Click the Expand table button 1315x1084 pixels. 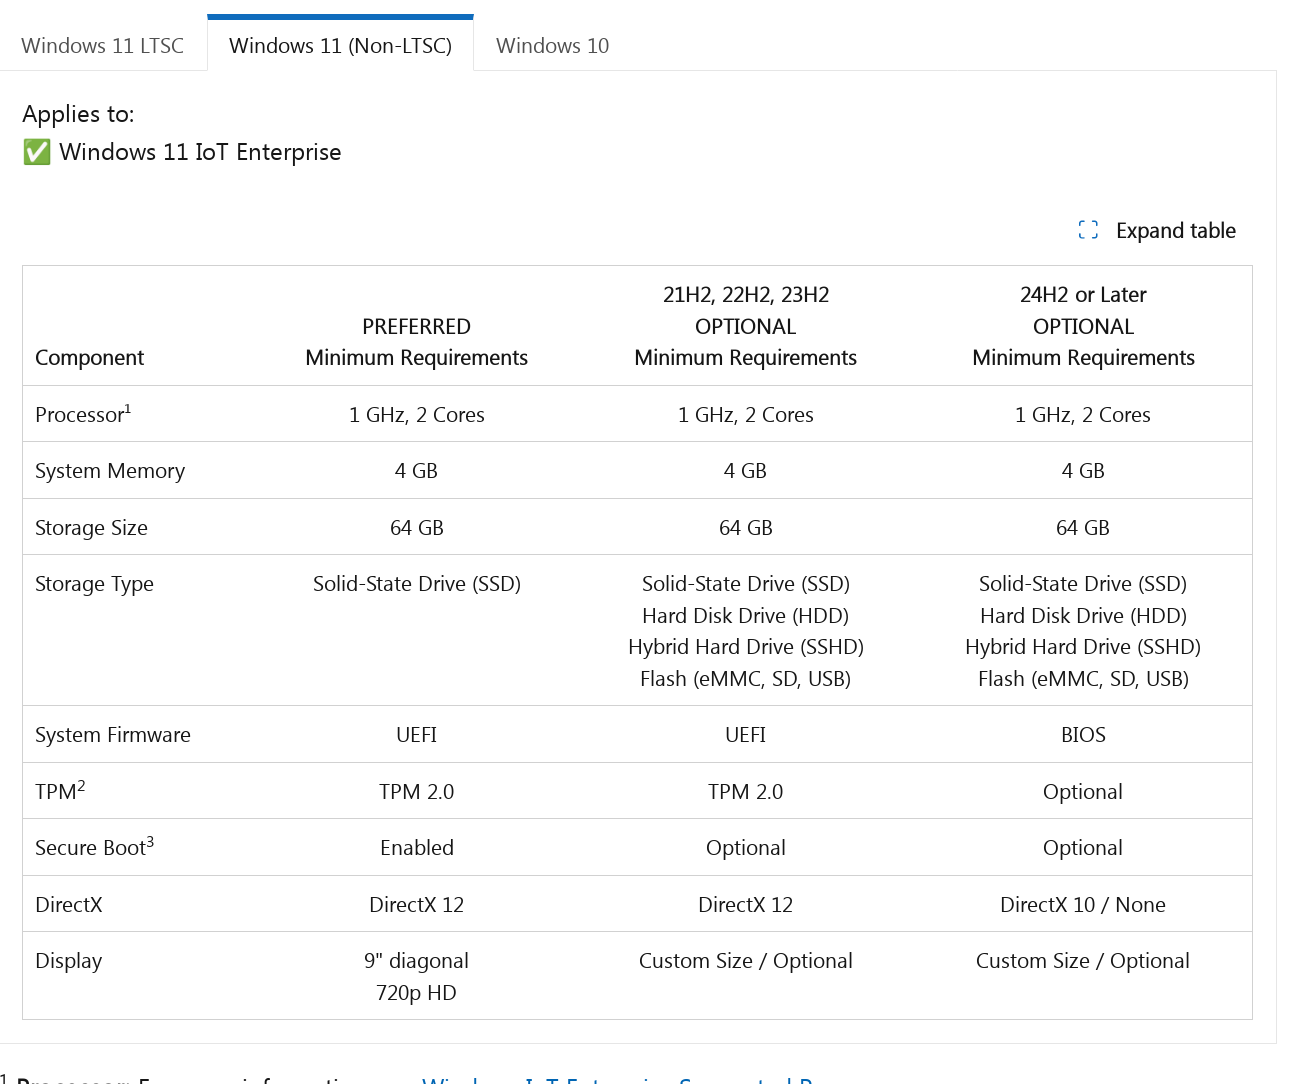pos(1157,231)
